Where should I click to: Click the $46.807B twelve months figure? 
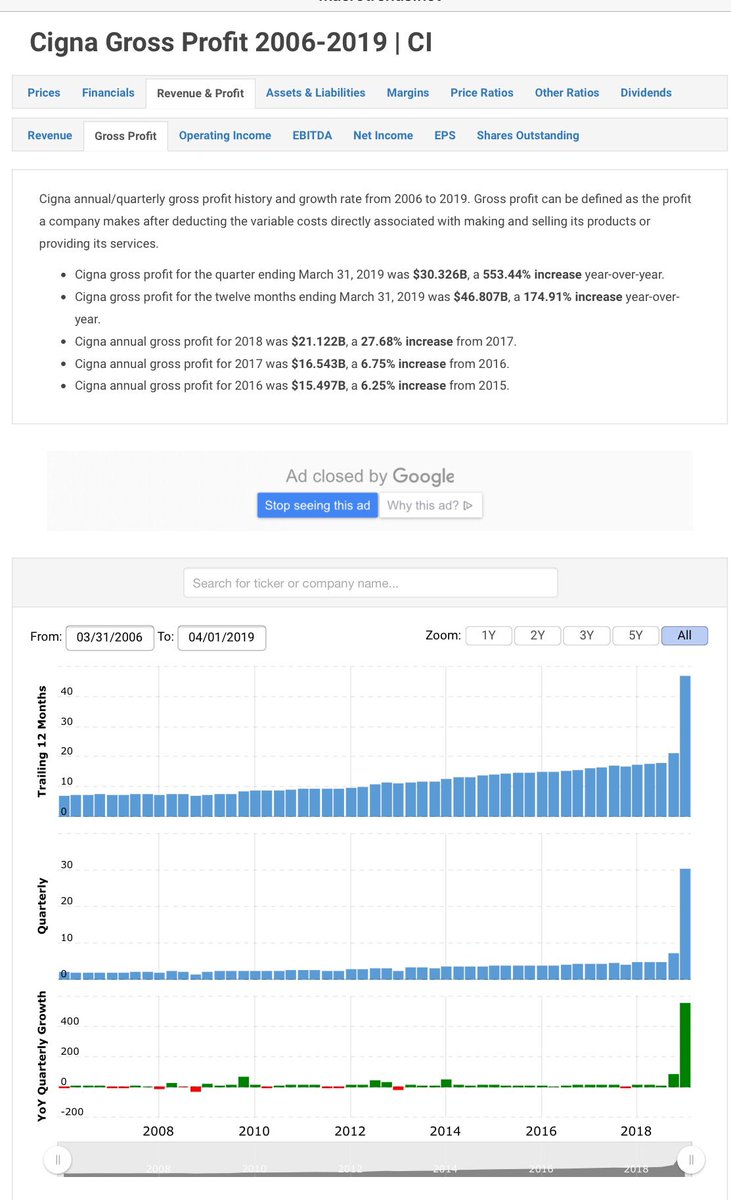481,297
